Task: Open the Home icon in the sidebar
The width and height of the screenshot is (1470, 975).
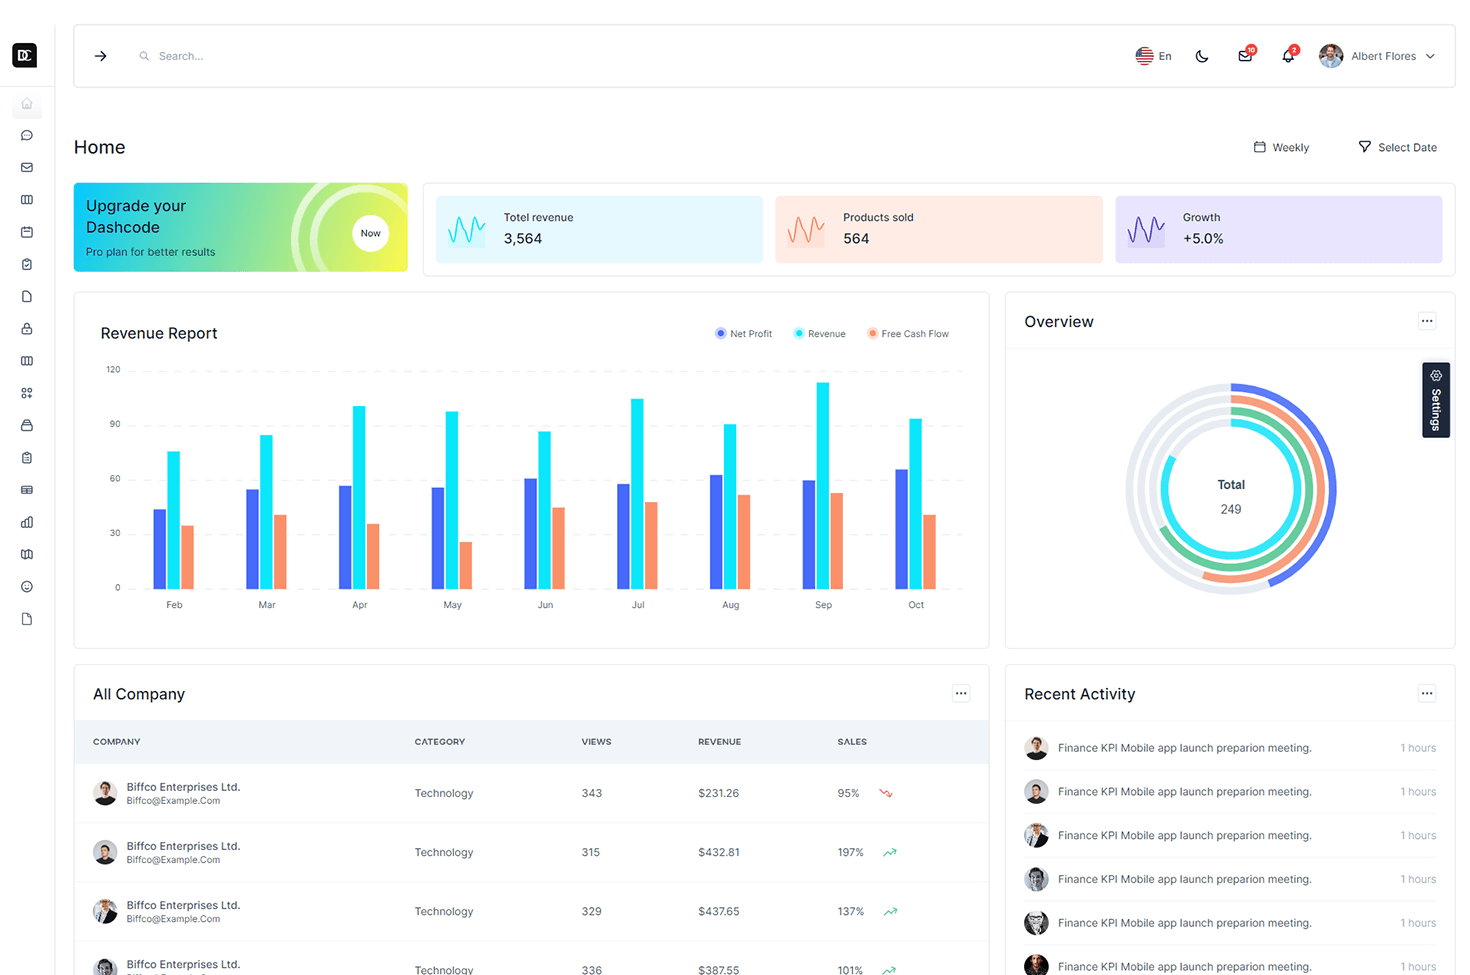Action: pyautogui.click(x=27, y=104)
